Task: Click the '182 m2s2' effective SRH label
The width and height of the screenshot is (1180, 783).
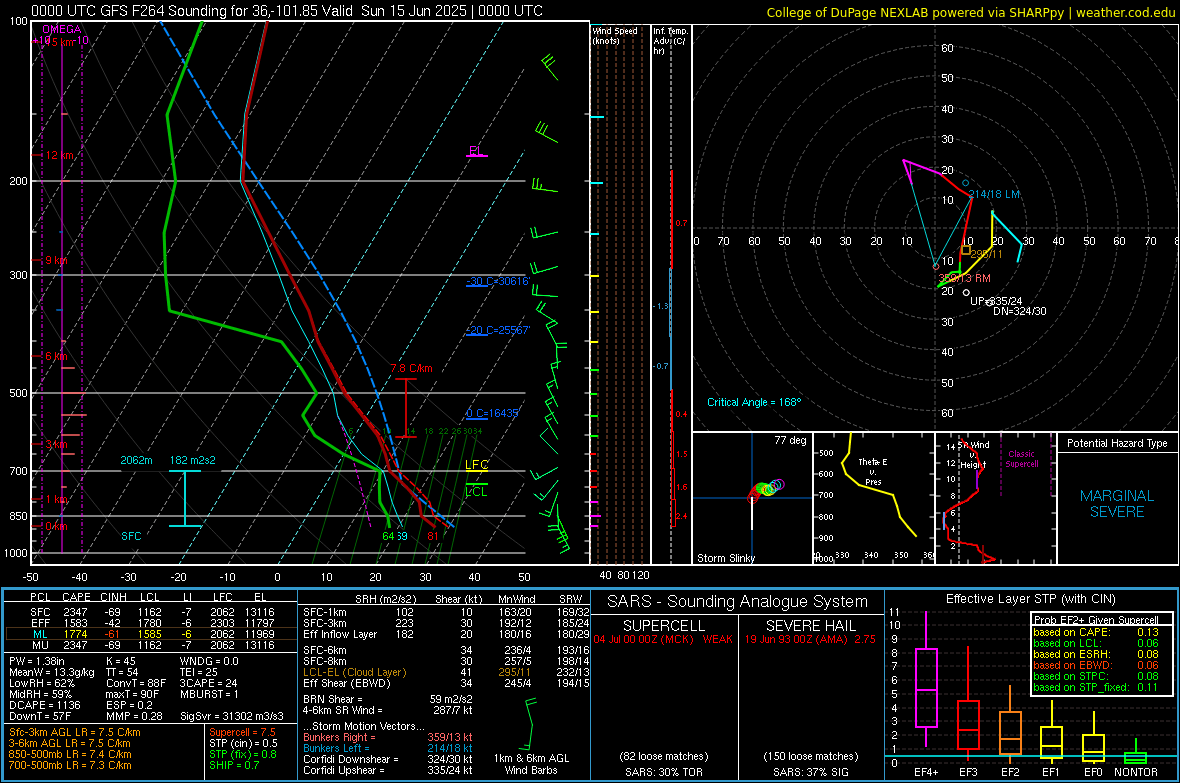Action: tap(192, 460)
